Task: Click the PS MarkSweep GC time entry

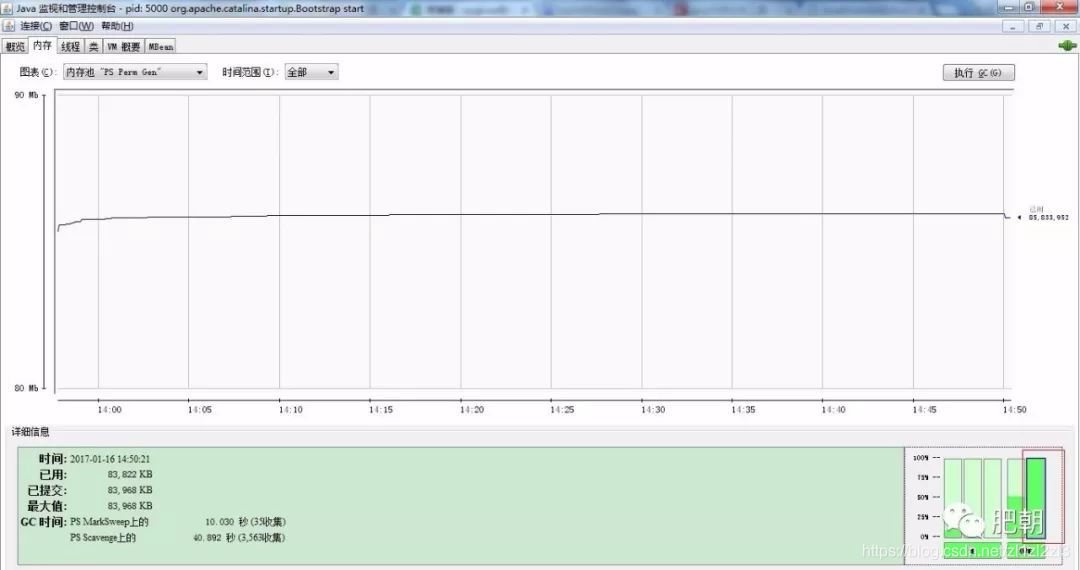Action: [x=178, y=522]
